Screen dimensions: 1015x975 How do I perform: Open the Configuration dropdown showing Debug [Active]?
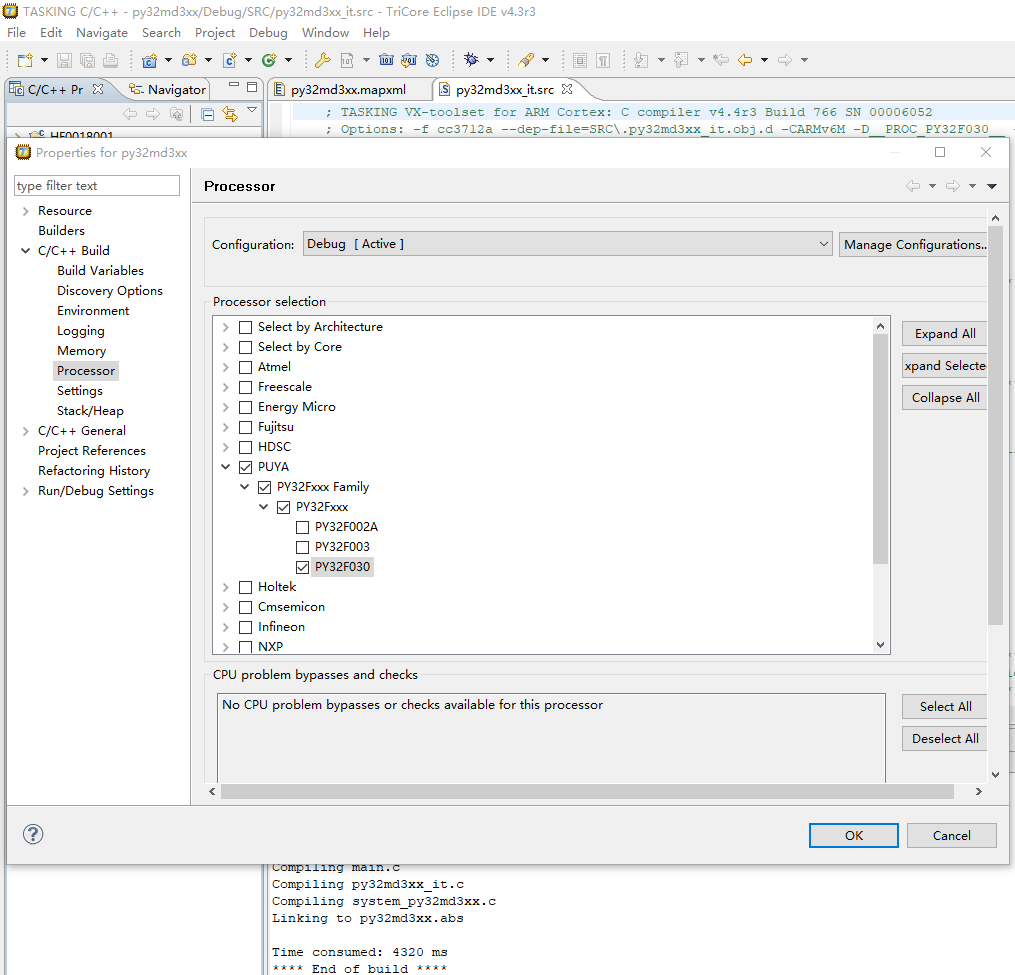tap(567, 244)
